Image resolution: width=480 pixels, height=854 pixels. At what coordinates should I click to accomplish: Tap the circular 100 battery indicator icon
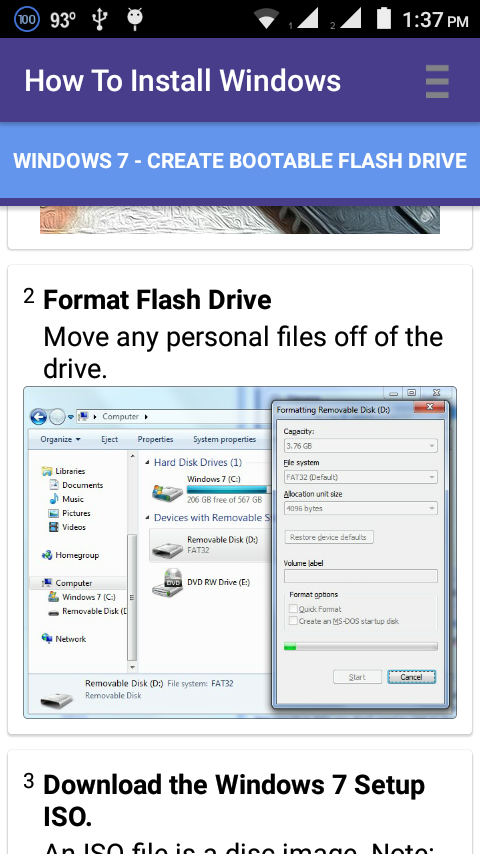[x=27, y=20]
